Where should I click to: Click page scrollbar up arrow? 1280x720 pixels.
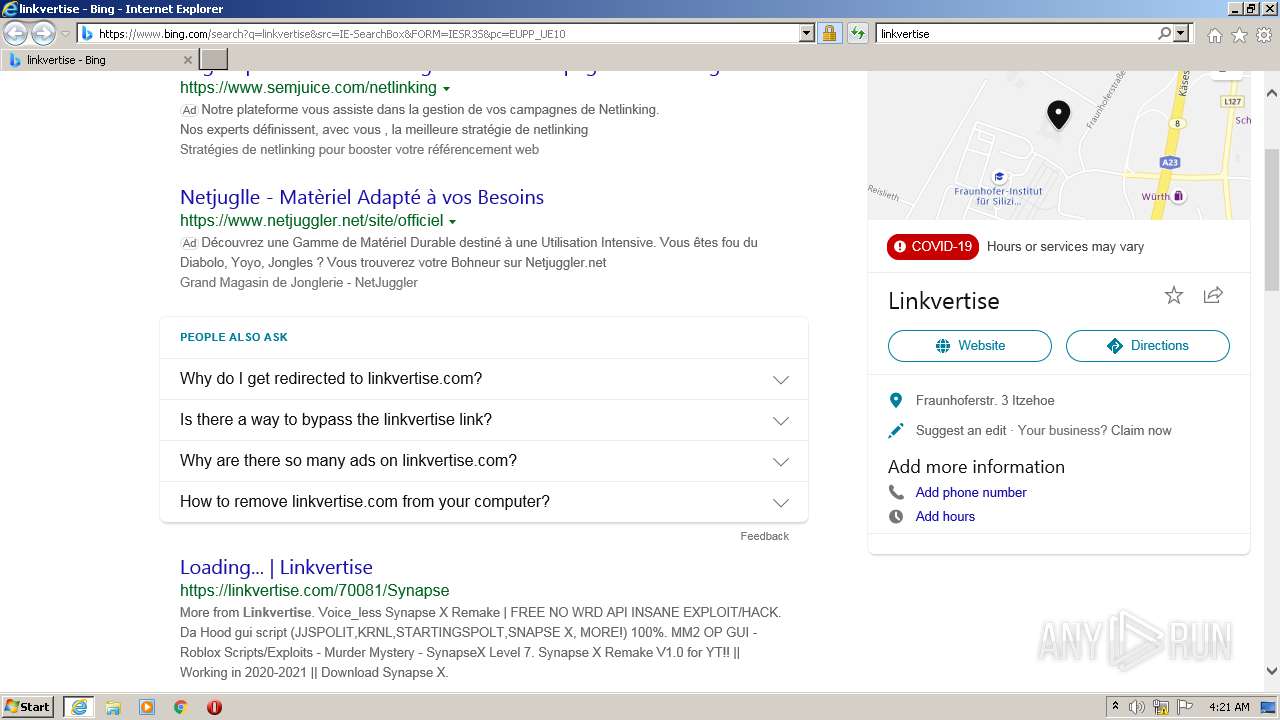click(1272, 93)
